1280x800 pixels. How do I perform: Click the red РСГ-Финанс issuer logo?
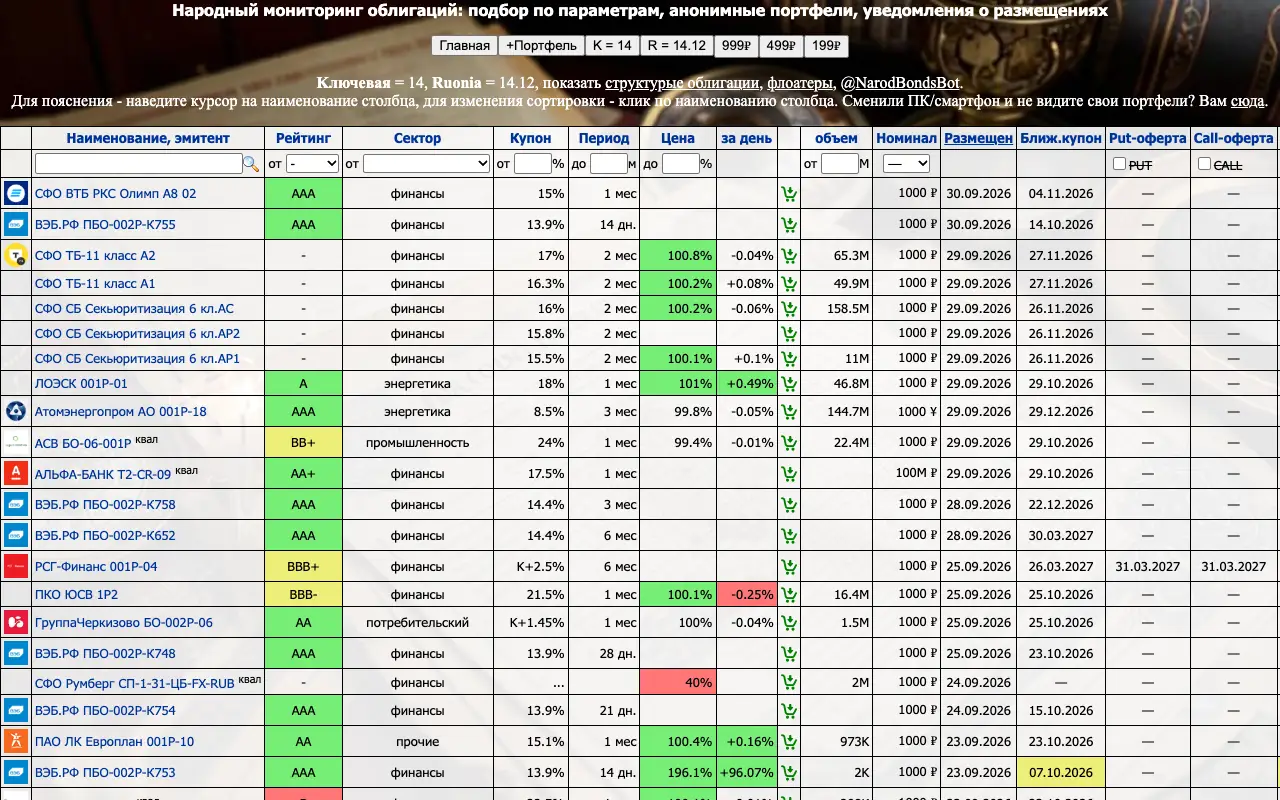pyautogui.click(x=16, y=567)
